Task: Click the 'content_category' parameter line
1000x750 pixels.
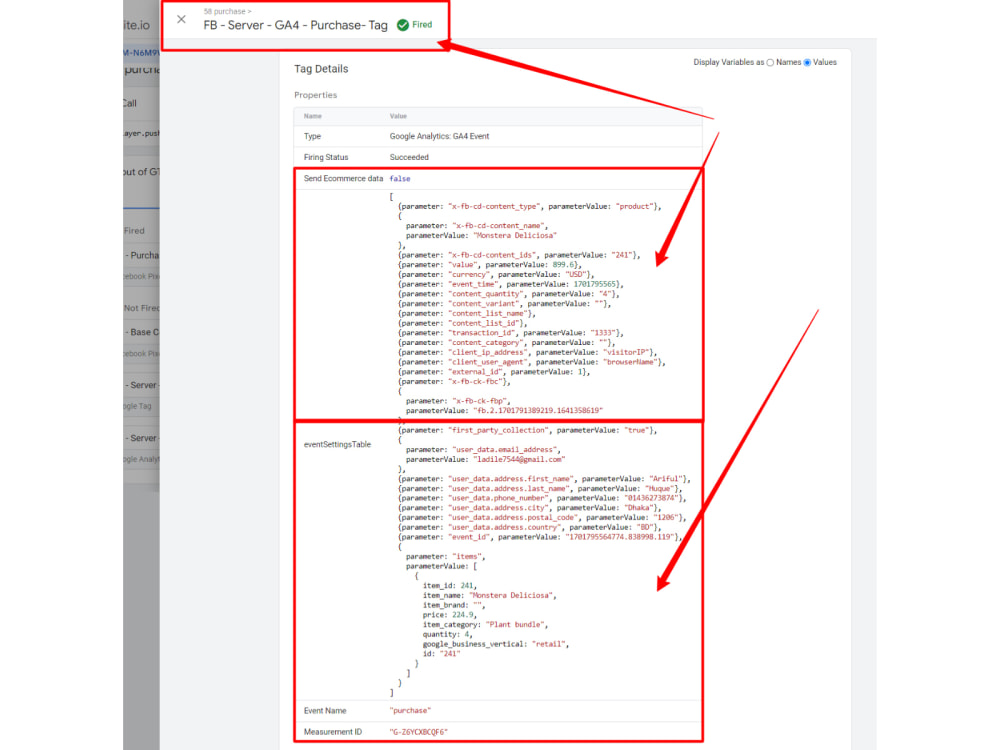Action: click(x=506, y=342)
